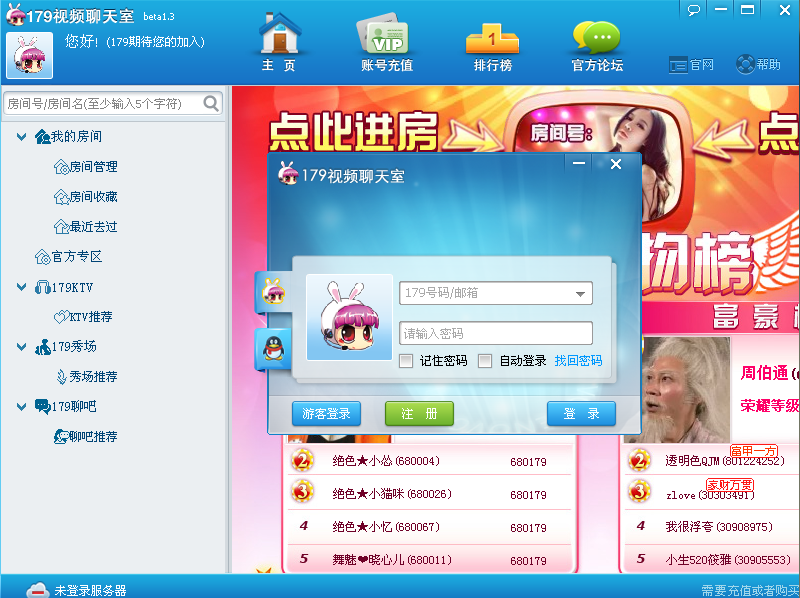Click the rank 3 medal beside zlove
This screenshot has height=598, width=800.
tap(639, 492)
